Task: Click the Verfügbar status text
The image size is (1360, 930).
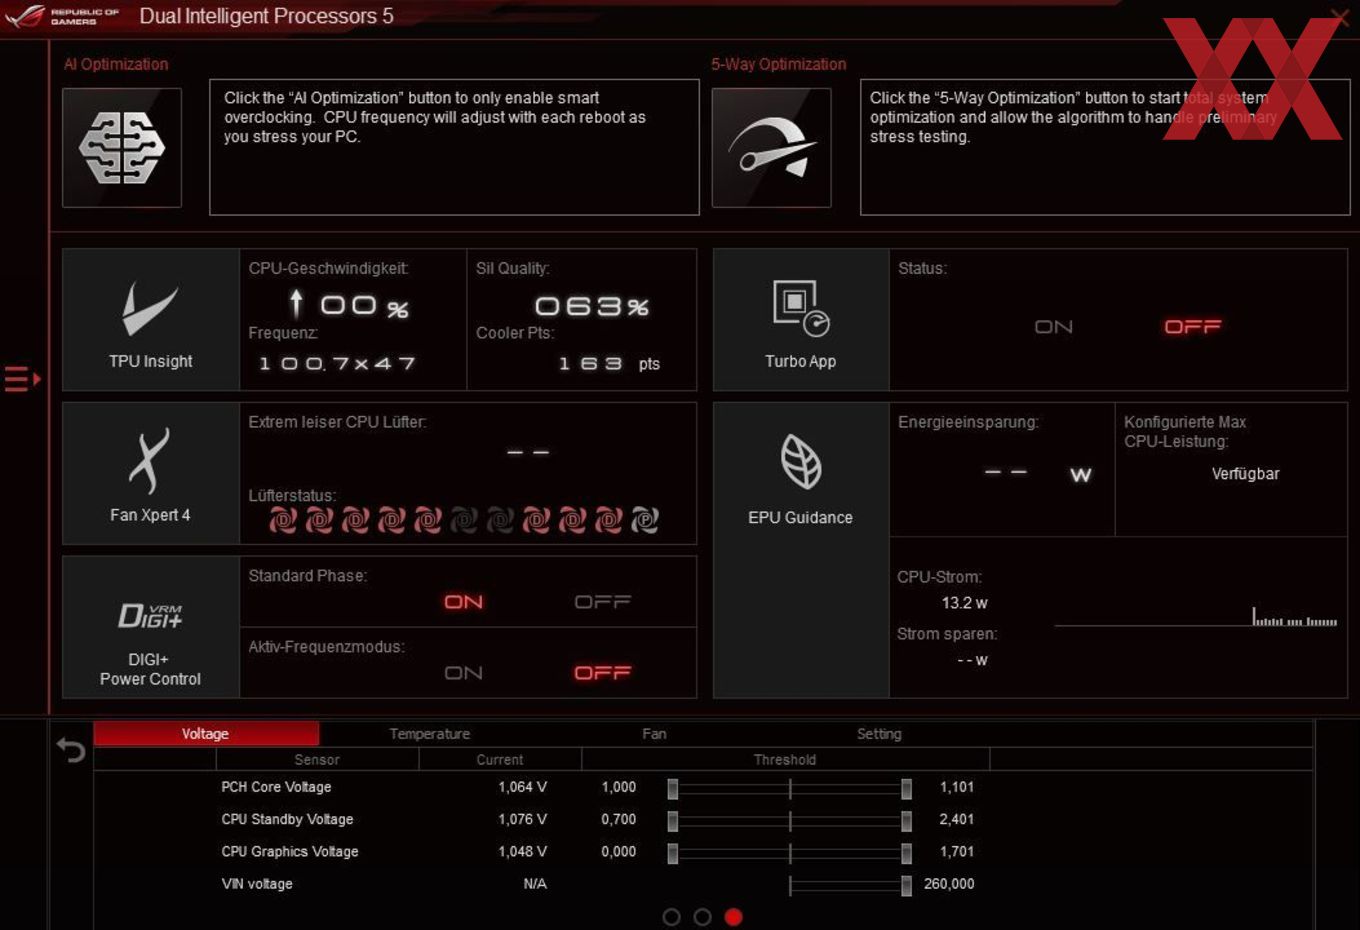Action: point(1246,474)
